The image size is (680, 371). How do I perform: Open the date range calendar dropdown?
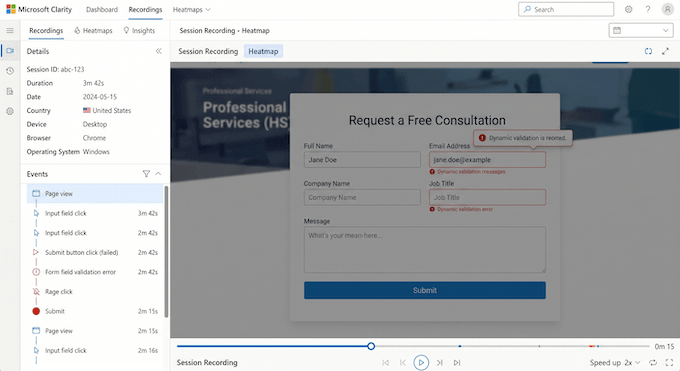click(x=641, y=30)
